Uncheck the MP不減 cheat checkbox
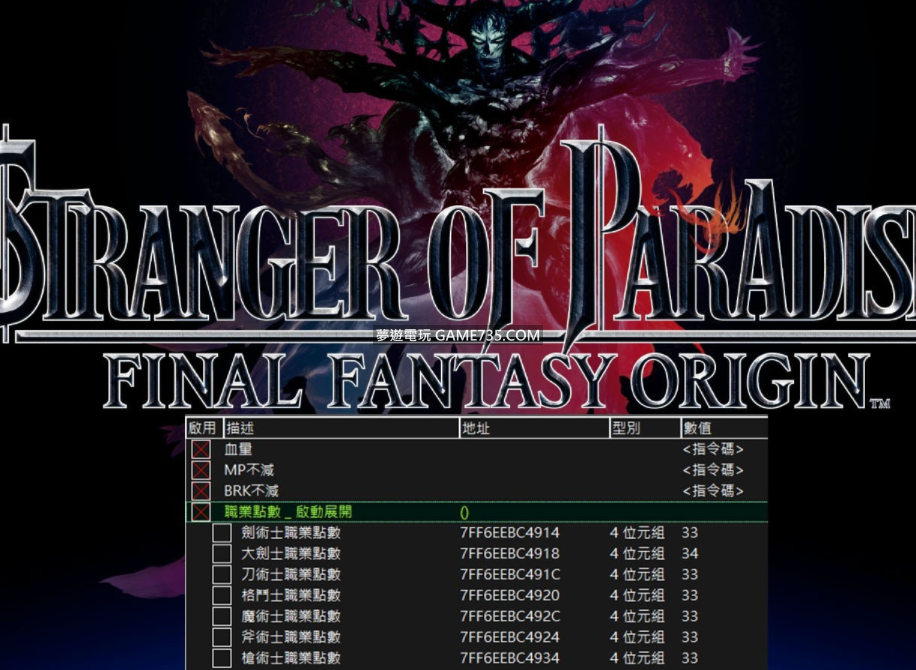 click(200, 470)
